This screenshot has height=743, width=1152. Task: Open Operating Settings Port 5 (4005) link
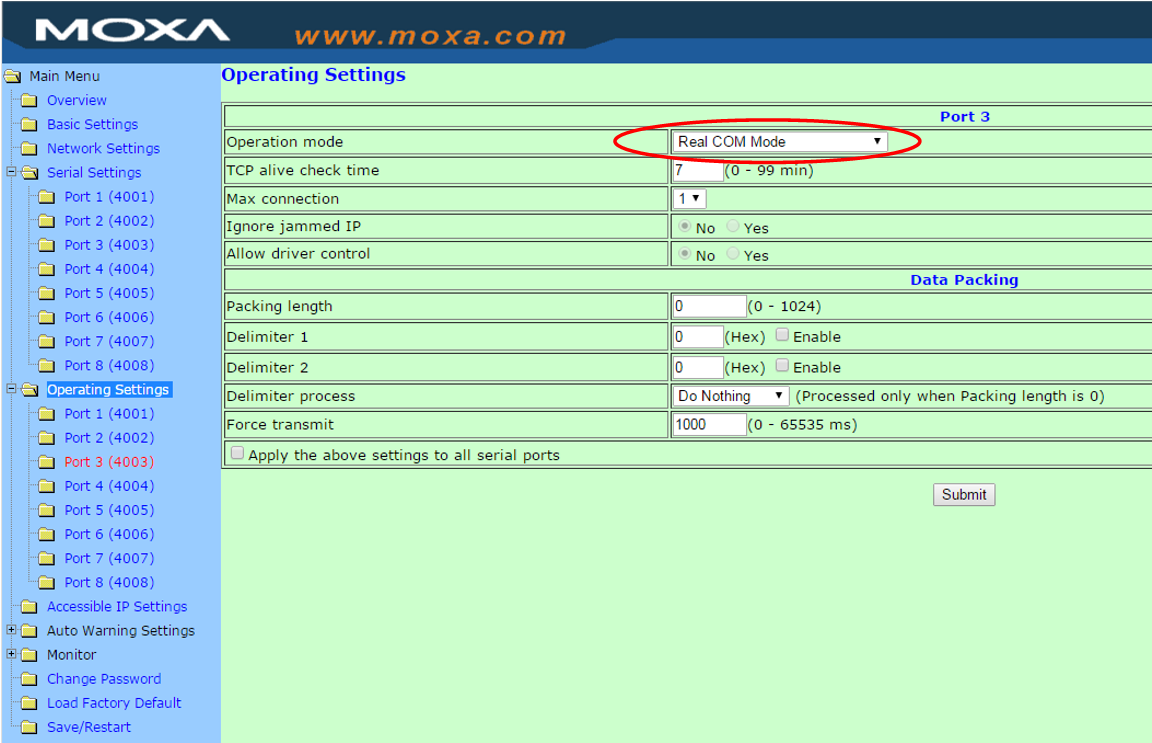click(109, 510)
